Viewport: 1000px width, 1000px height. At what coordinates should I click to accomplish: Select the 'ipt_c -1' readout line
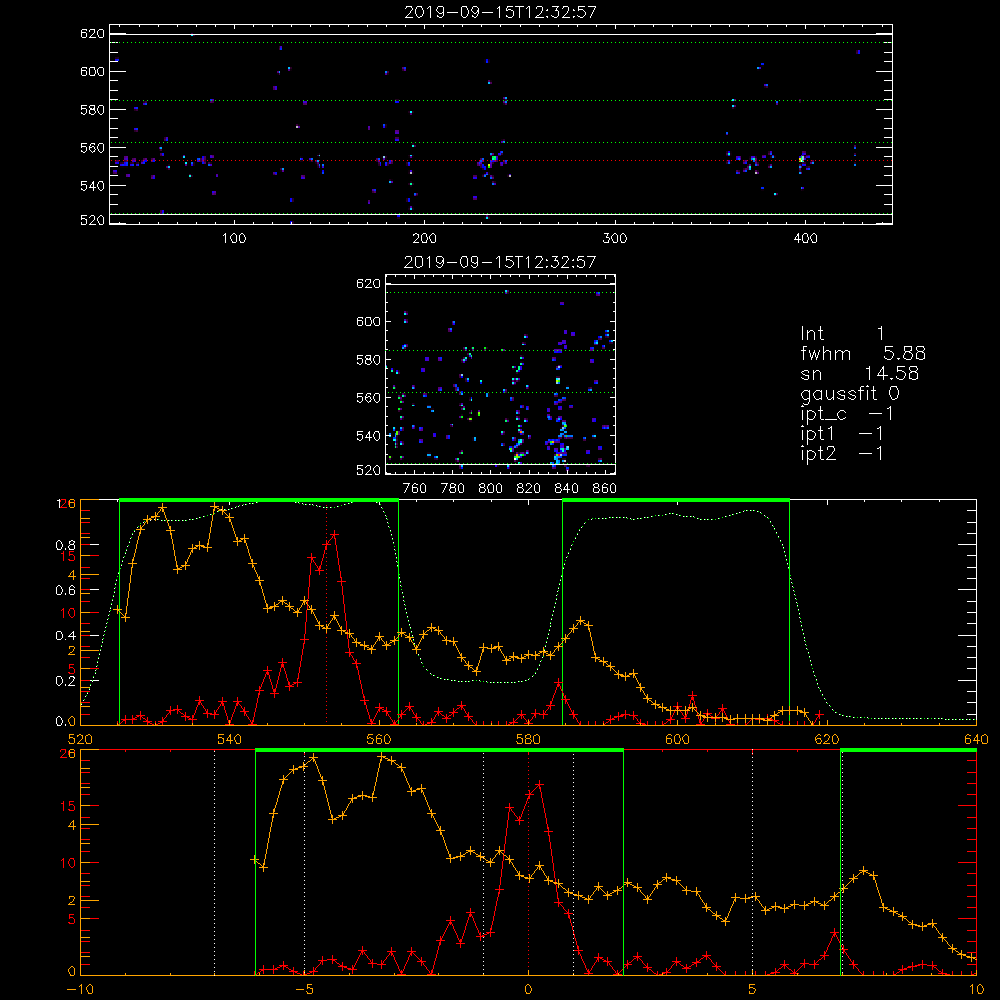click(x=847, y=415)
